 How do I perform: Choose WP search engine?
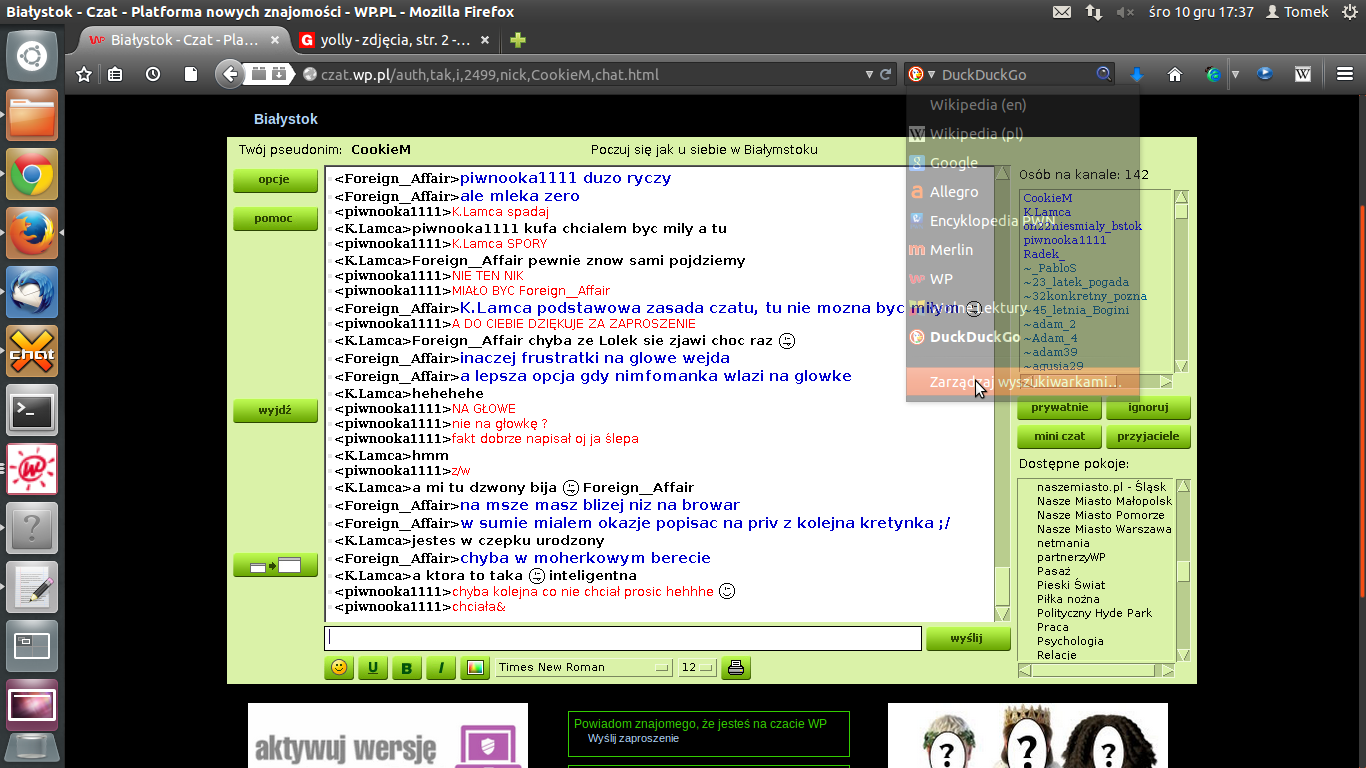pos(1023,279)
